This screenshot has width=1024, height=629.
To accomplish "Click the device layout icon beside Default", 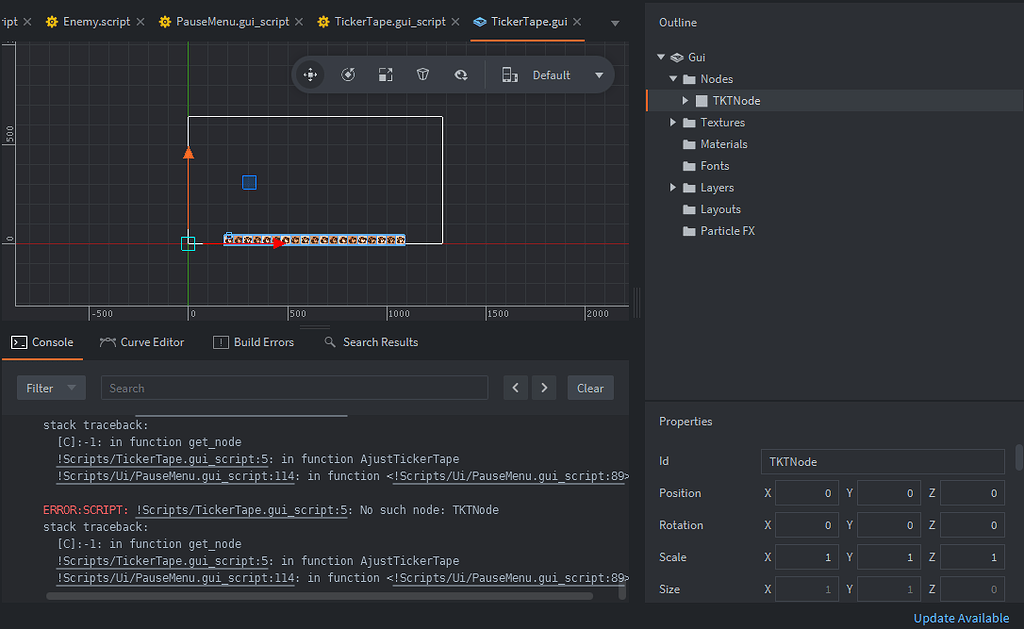I will coord(510,74).
